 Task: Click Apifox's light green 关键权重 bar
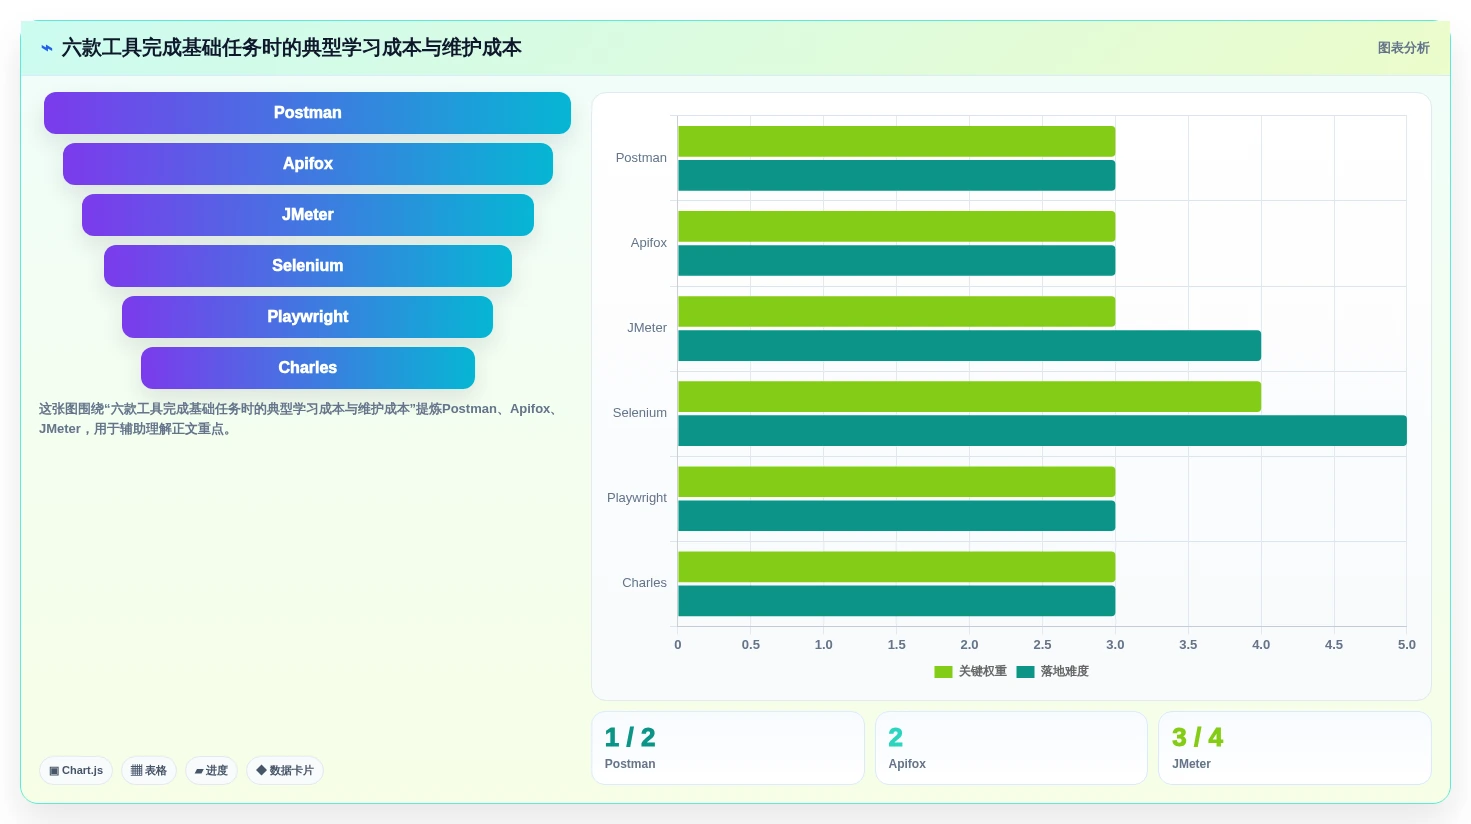(x=896, y=226)
